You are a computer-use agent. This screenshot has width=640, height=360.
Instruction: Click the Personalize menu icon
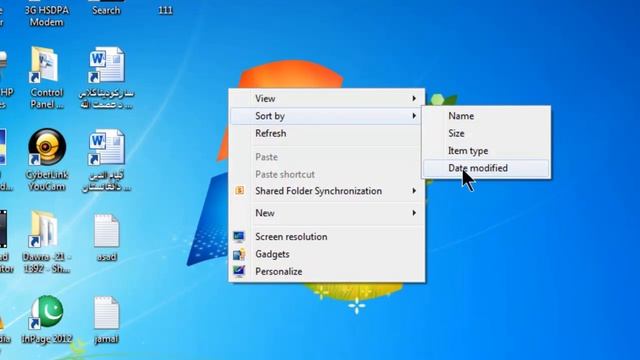pyautogui.click(x=239, y=271)
